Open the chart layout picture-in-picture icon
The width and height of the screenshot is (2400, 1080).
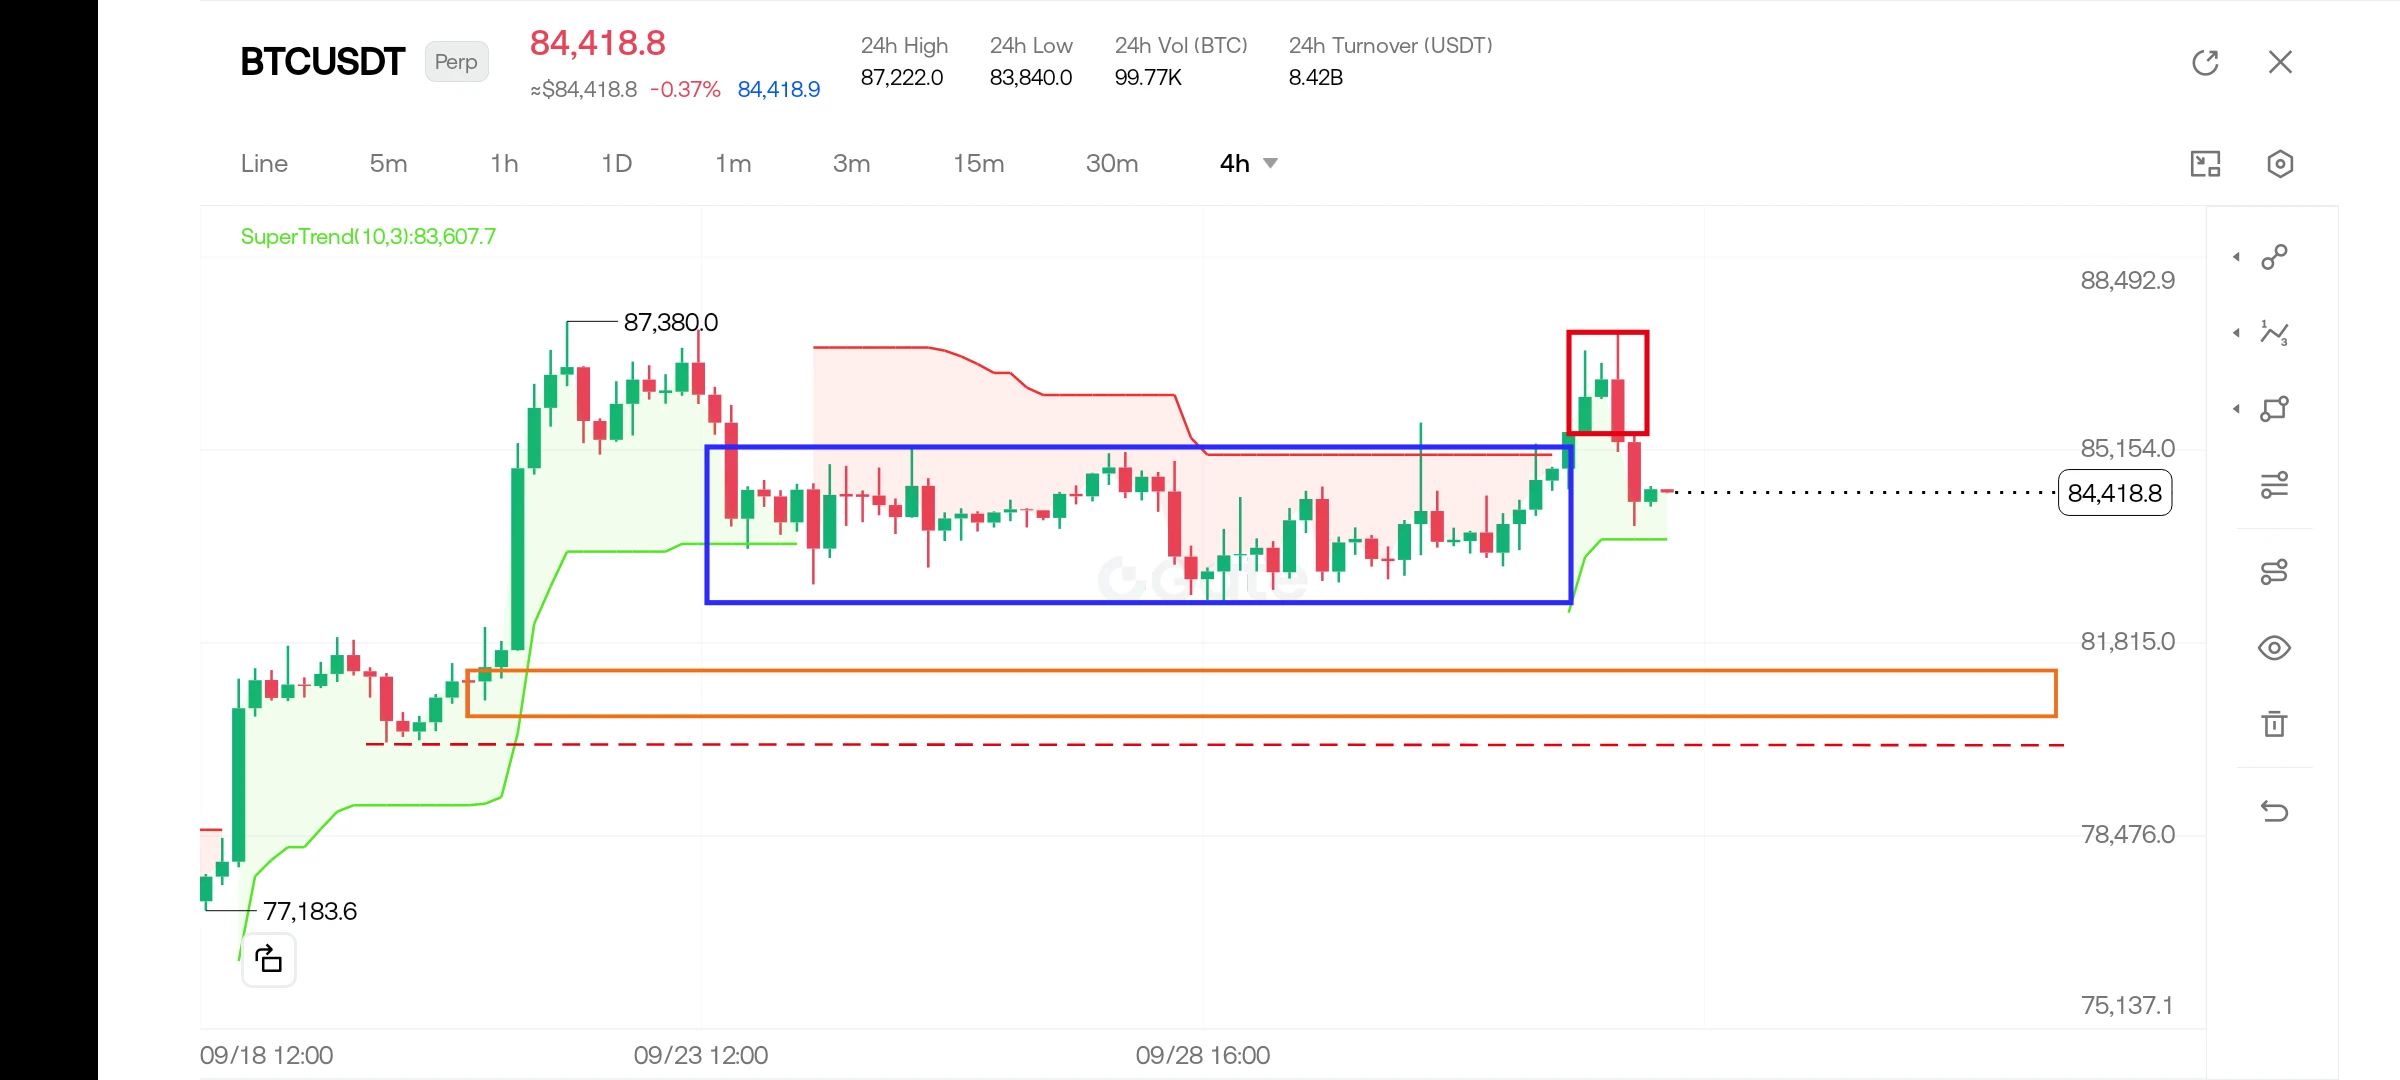point(2205,164)
